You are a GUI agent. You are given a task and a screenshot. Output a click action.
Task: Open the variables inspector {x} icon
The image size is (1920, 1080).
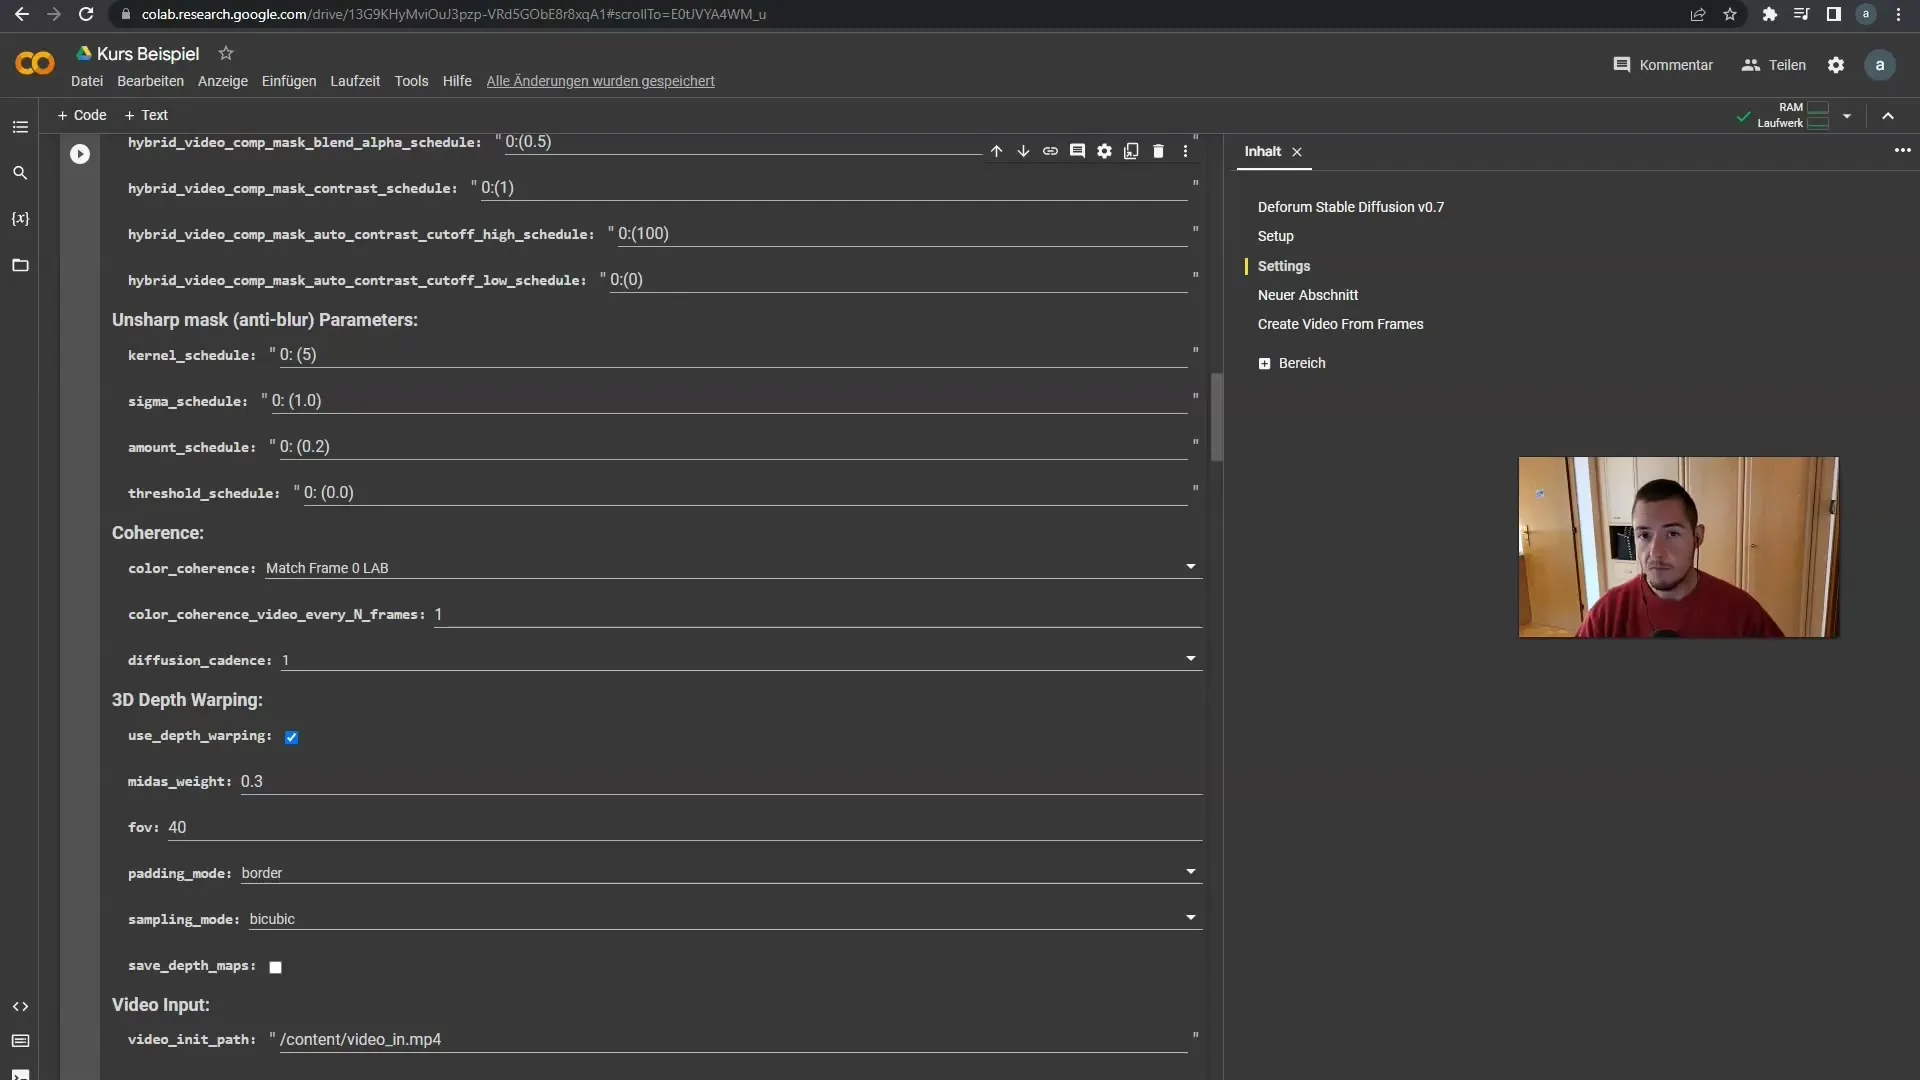[20, 219]
